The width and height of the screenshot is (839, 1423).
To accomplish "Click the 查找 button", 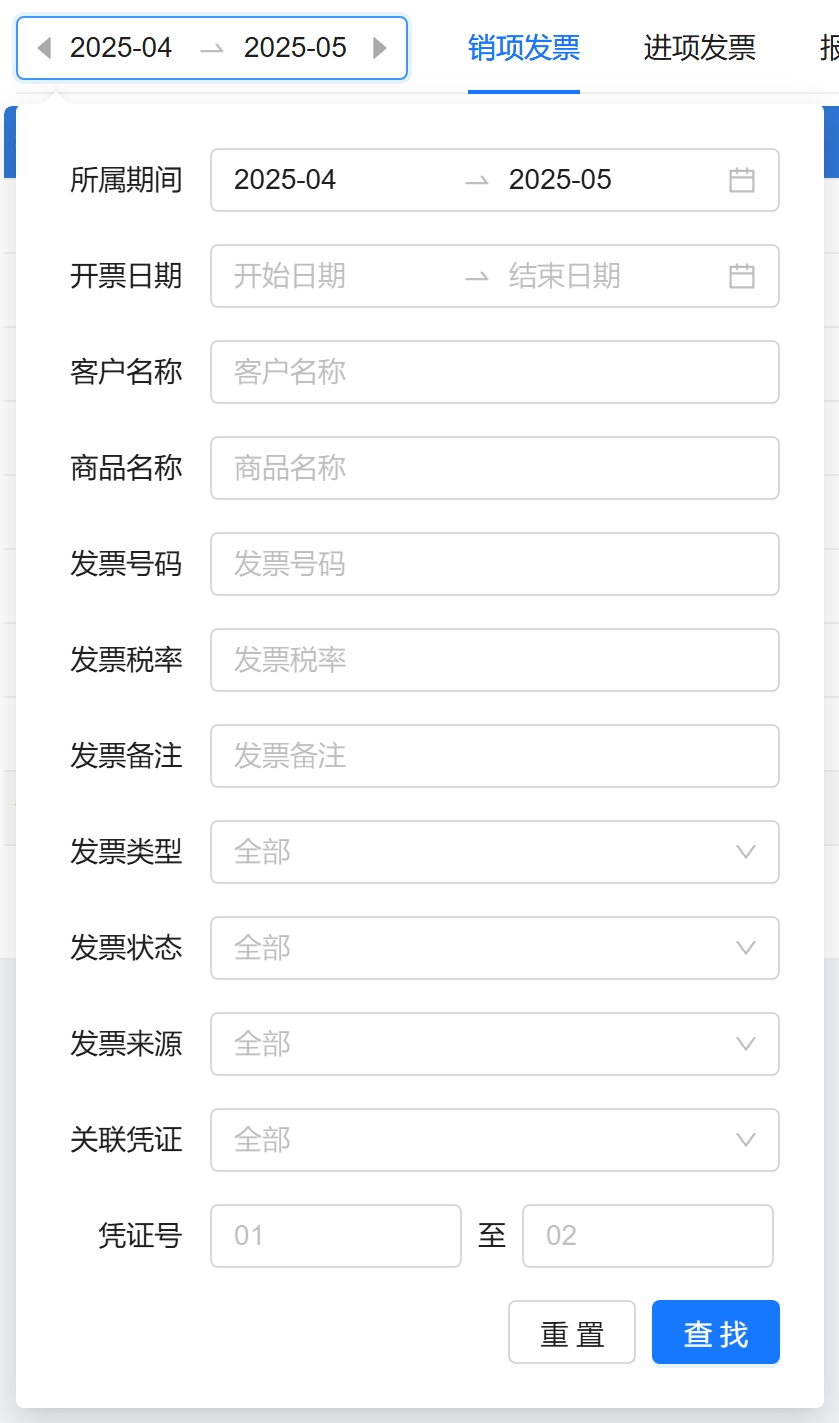I will [x=716, y=1333].
